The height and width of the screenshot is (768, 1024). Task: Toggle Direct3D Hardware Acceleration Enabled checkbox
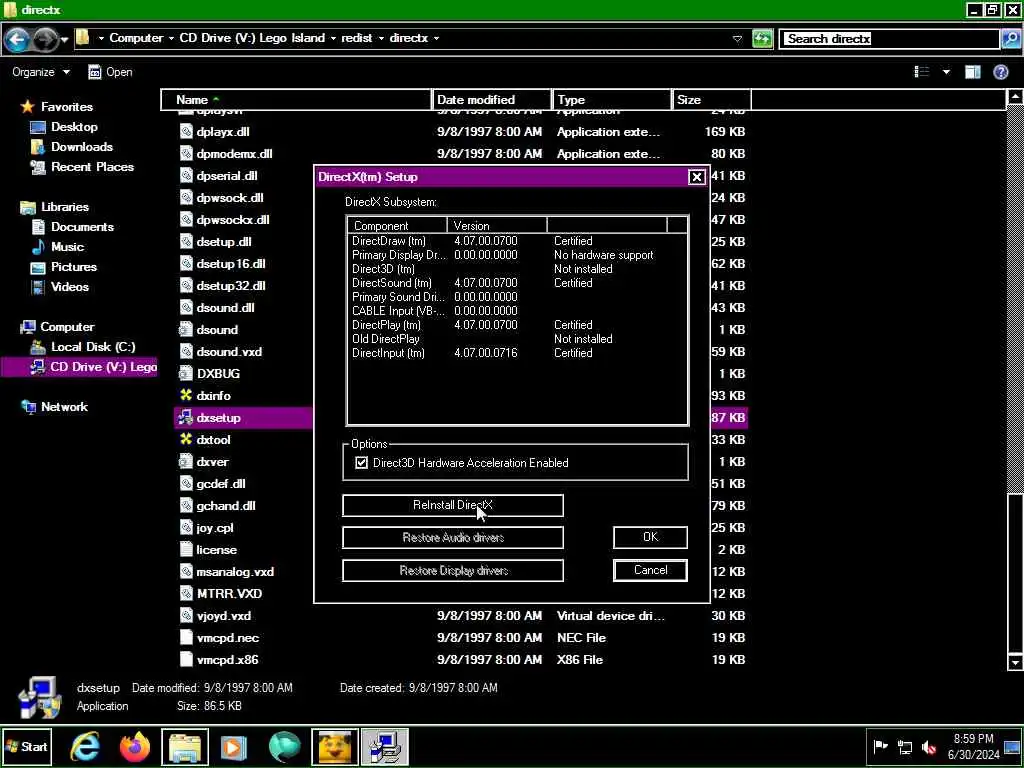[361, 463]
